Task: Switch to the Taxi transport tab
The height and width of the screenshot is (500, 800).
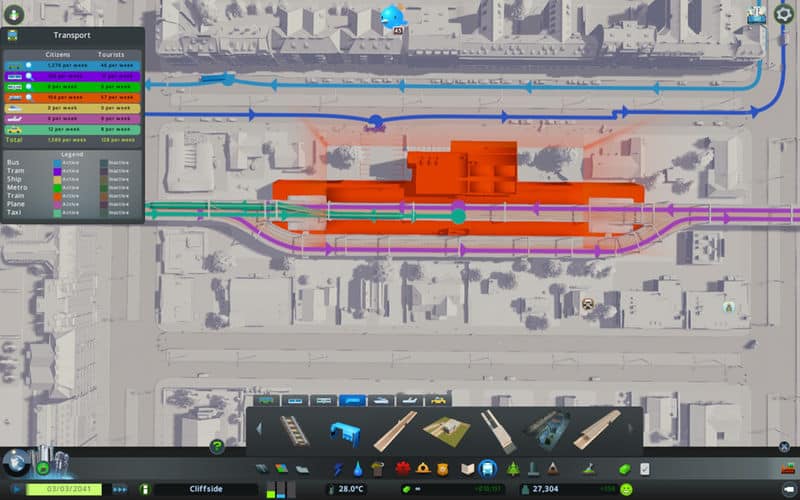Action: 438,400
